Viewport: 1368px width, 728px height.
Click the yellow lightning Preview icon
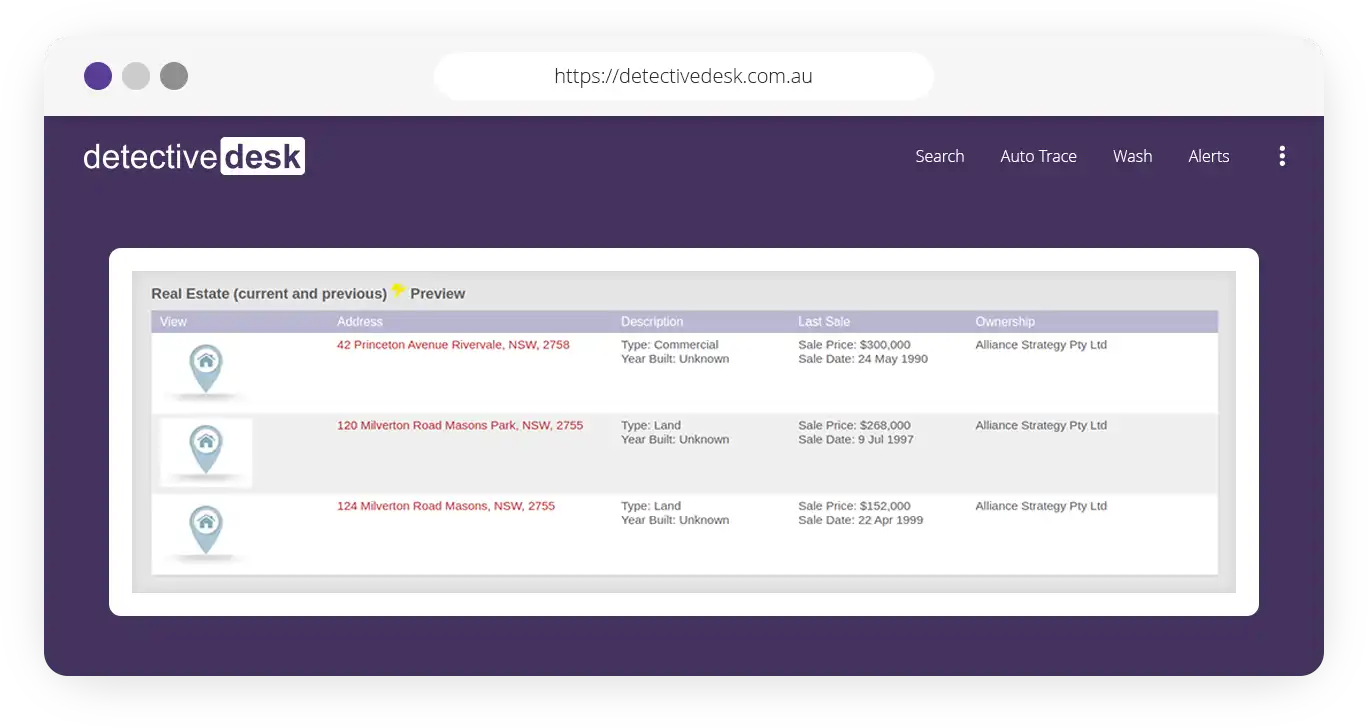pos(398,291)
